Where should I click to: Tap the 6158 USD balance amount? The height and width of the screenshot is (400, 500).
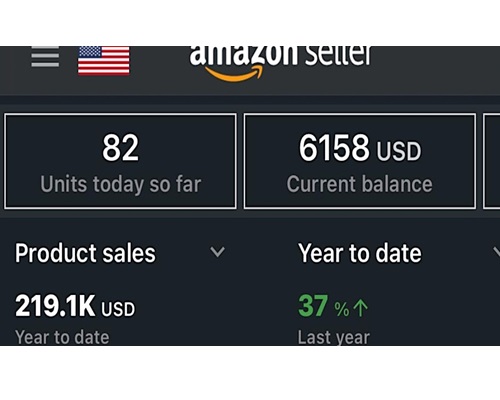pos(360,148)
